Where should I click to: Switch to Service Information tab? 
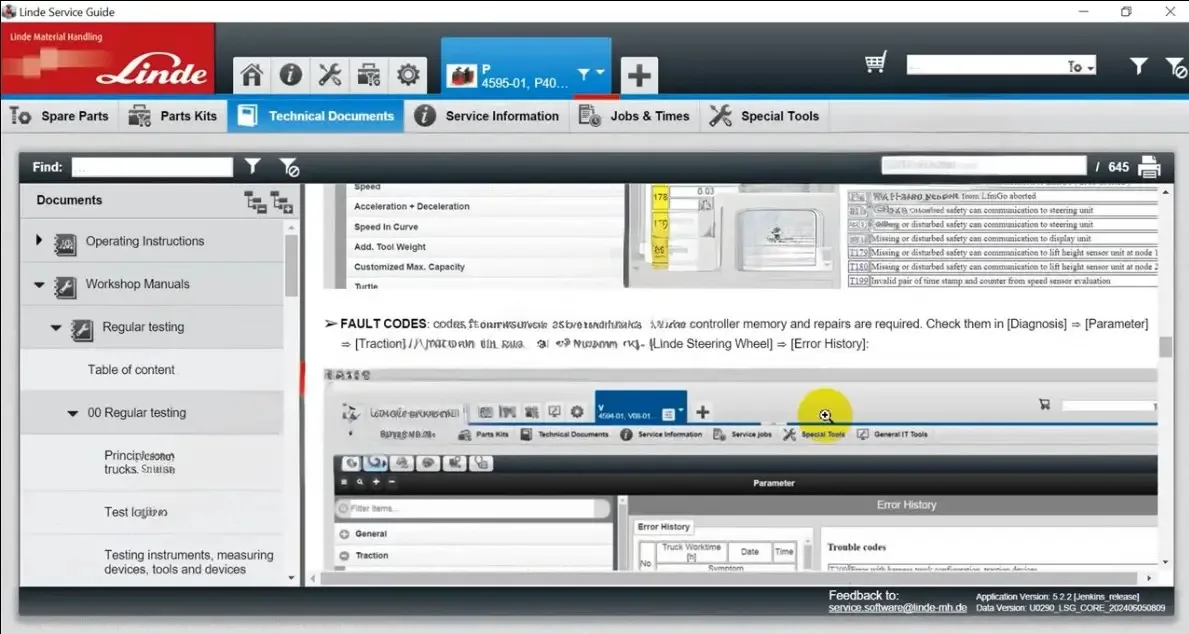487,116
